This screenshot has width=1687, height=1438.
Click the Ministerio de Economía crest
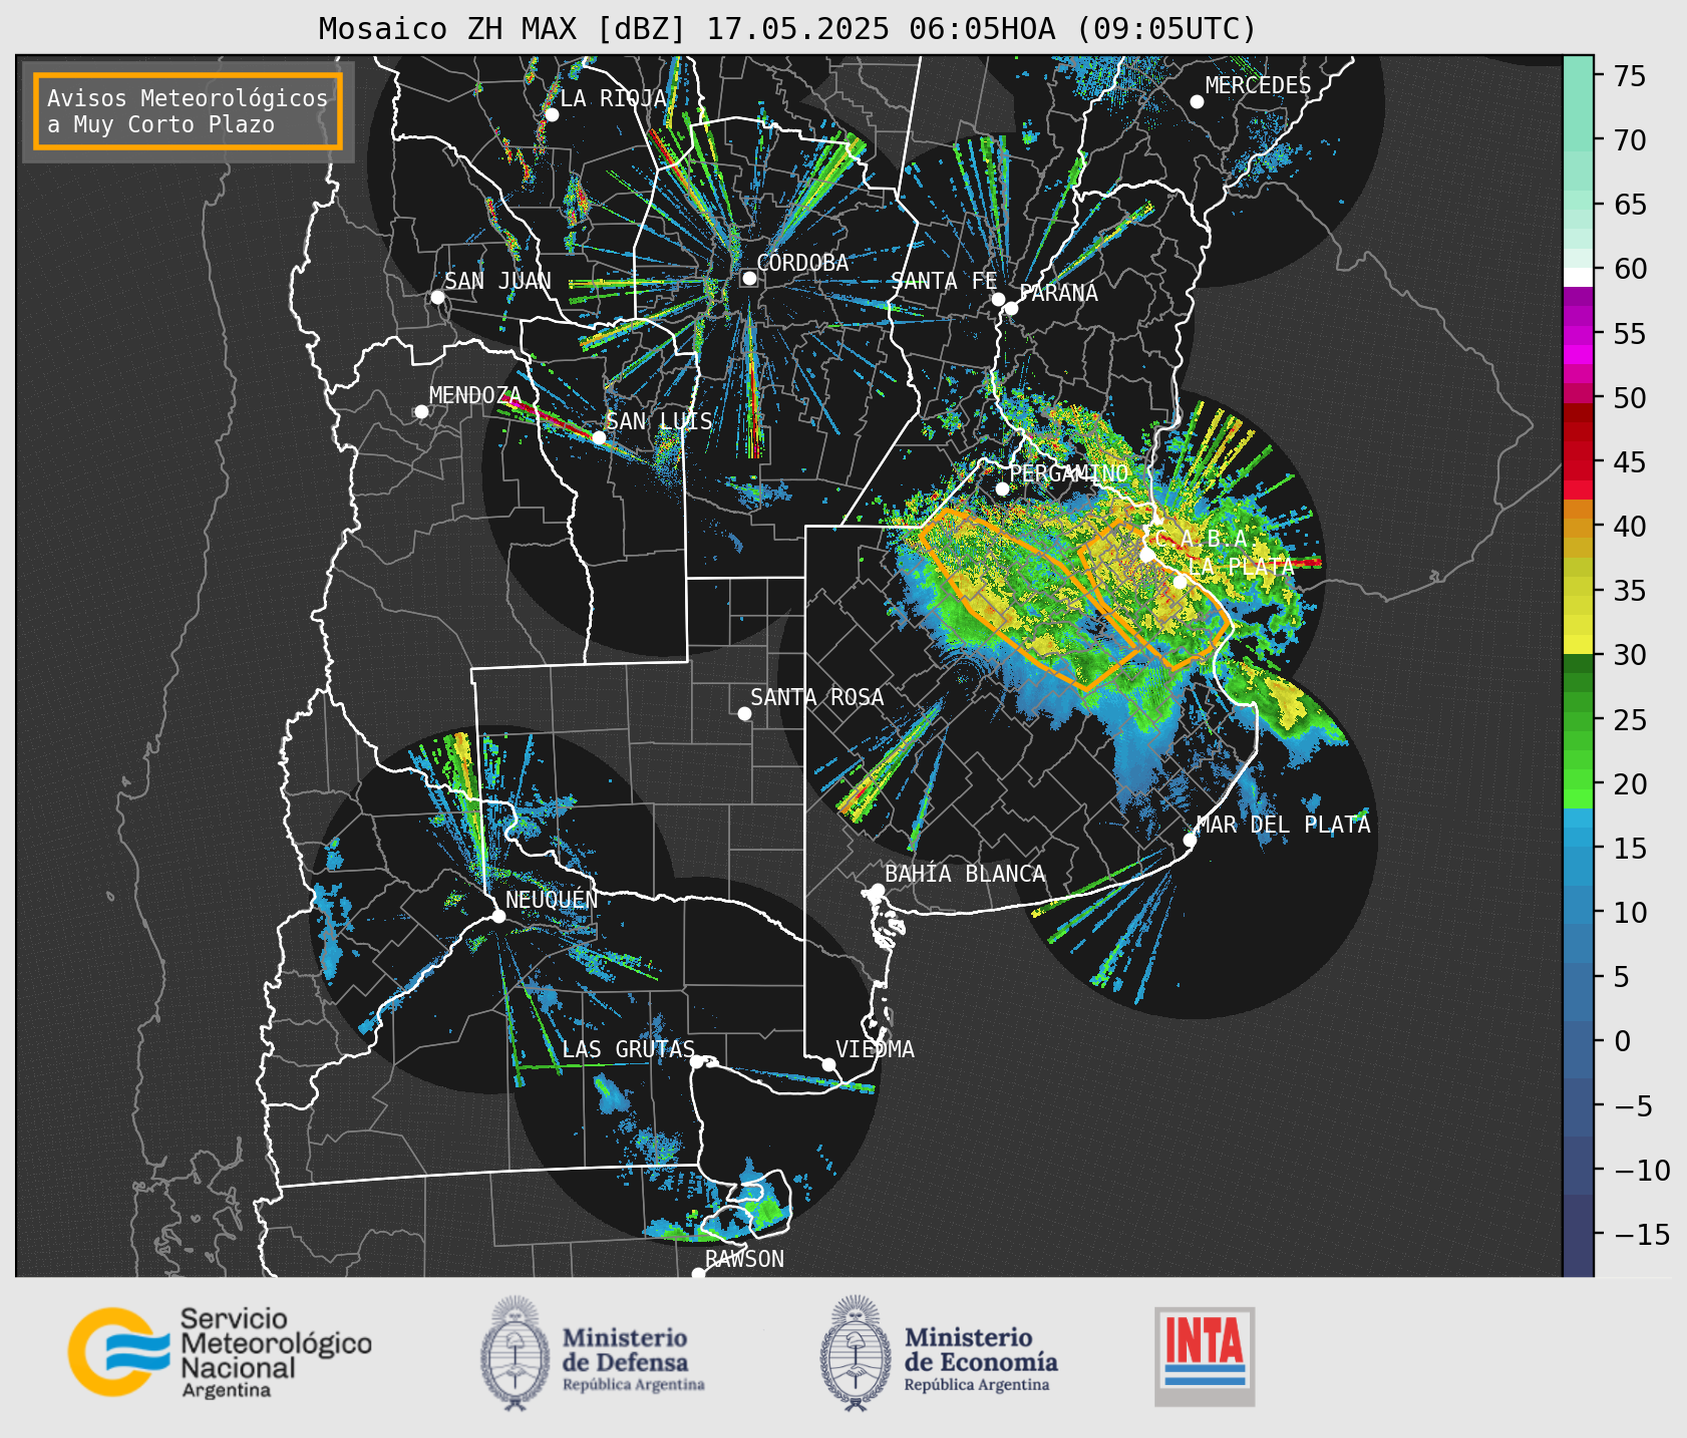tap(855, 1353)
